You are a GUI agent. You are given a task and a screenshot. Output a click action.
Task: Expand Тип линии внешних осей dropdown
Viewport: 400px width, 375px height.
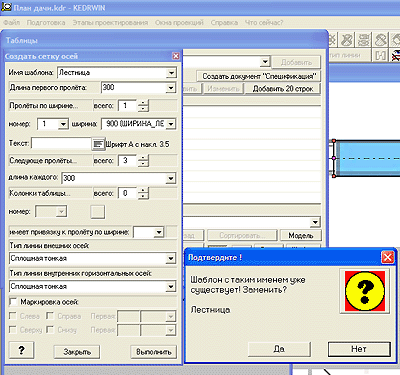coord(171,258)
